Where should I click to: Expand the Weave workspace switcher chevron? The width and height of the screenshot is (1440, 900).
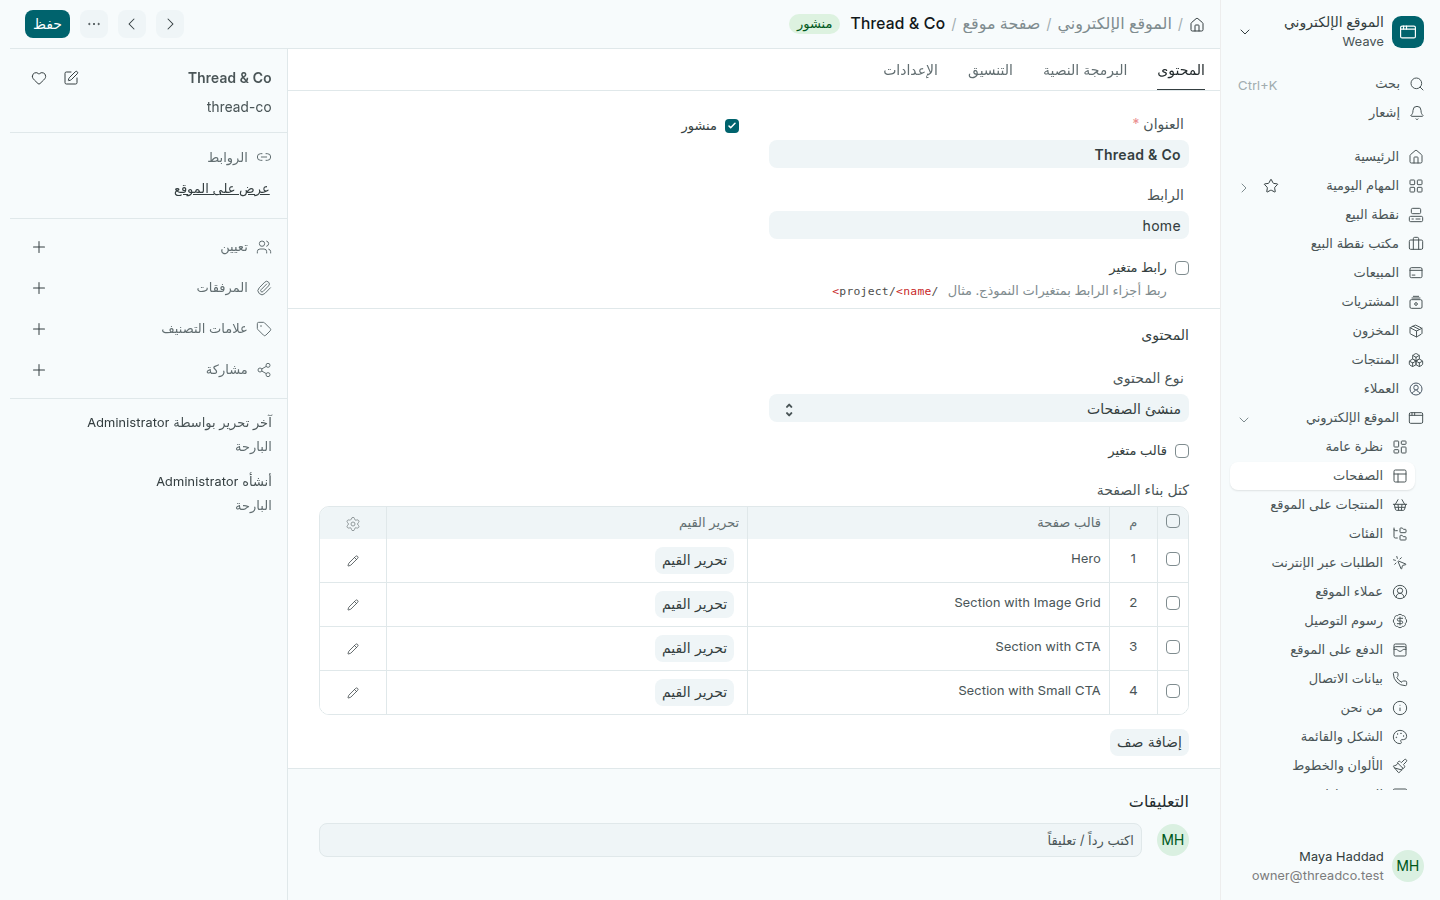(1245, 32)
